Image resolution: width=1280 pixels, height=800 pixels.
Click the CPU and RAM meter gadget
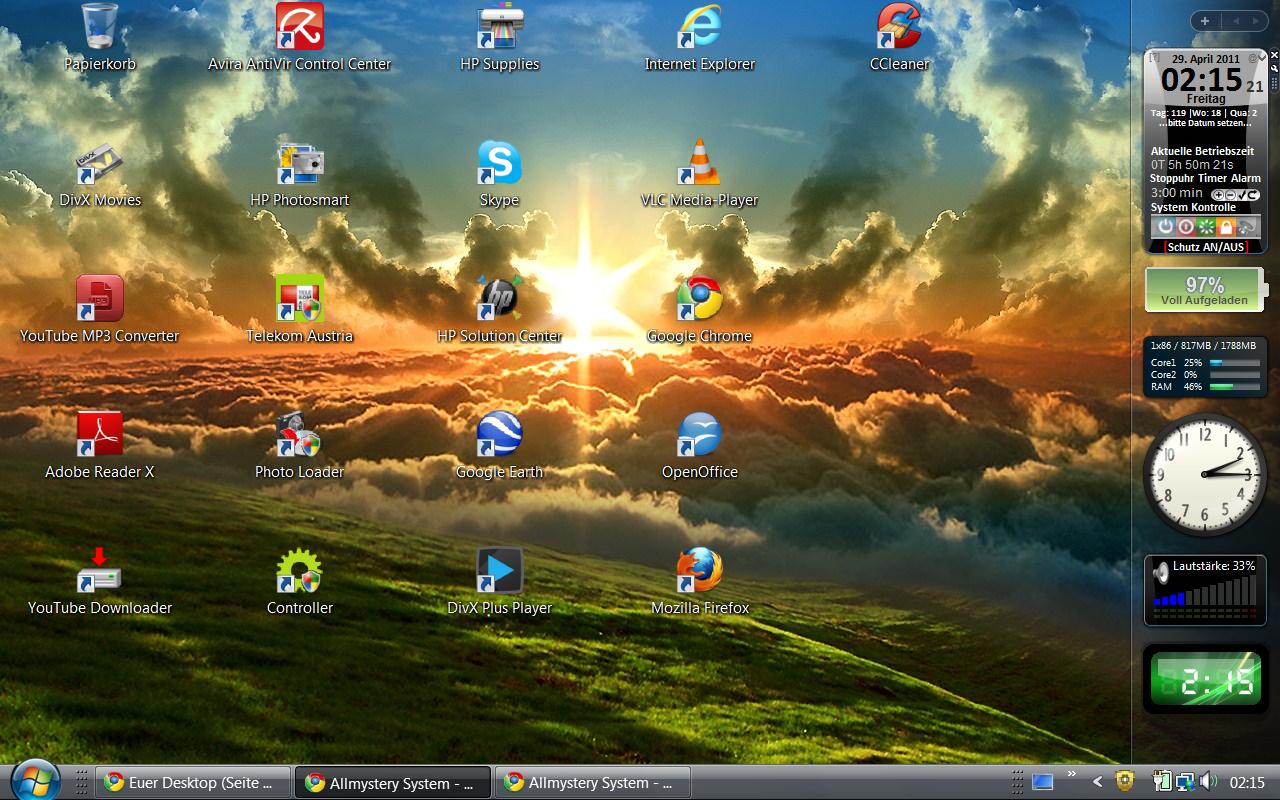(1205, 367)
